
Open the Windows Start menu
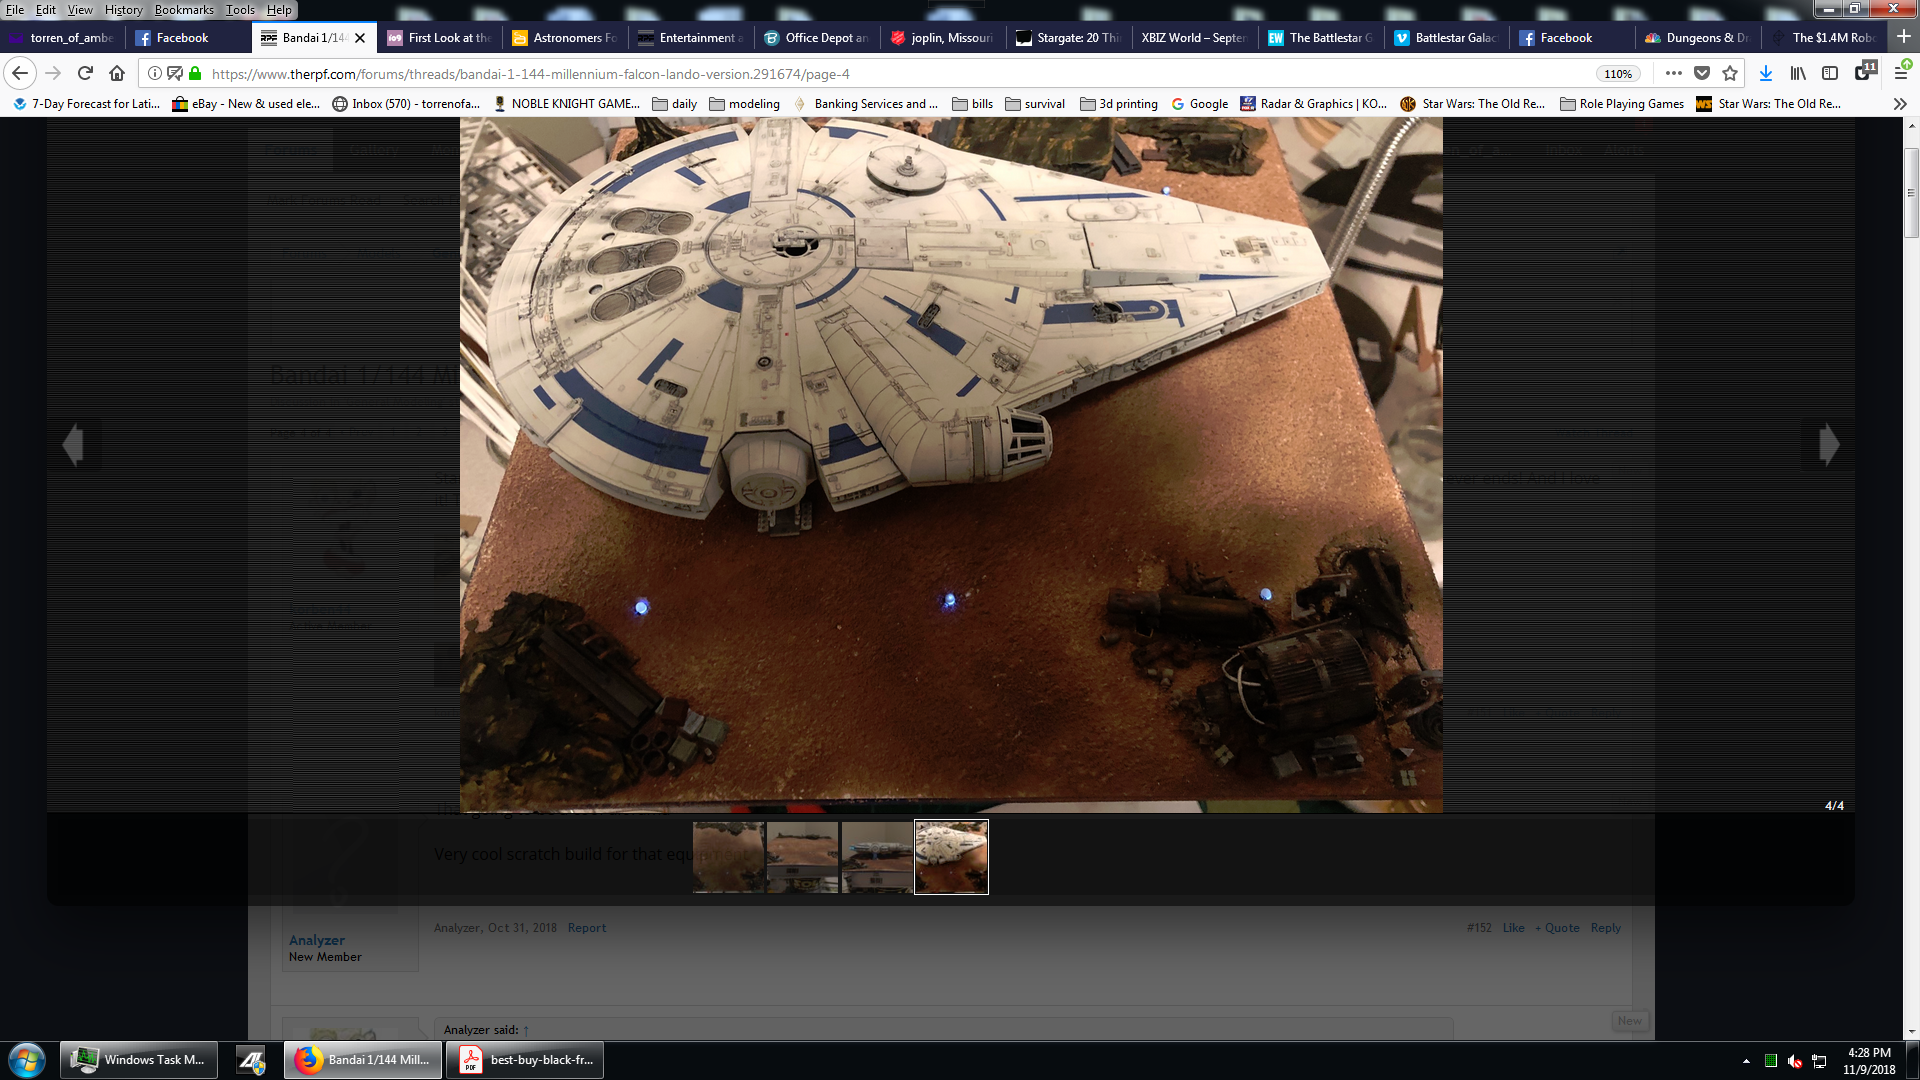click(27, 1060)
